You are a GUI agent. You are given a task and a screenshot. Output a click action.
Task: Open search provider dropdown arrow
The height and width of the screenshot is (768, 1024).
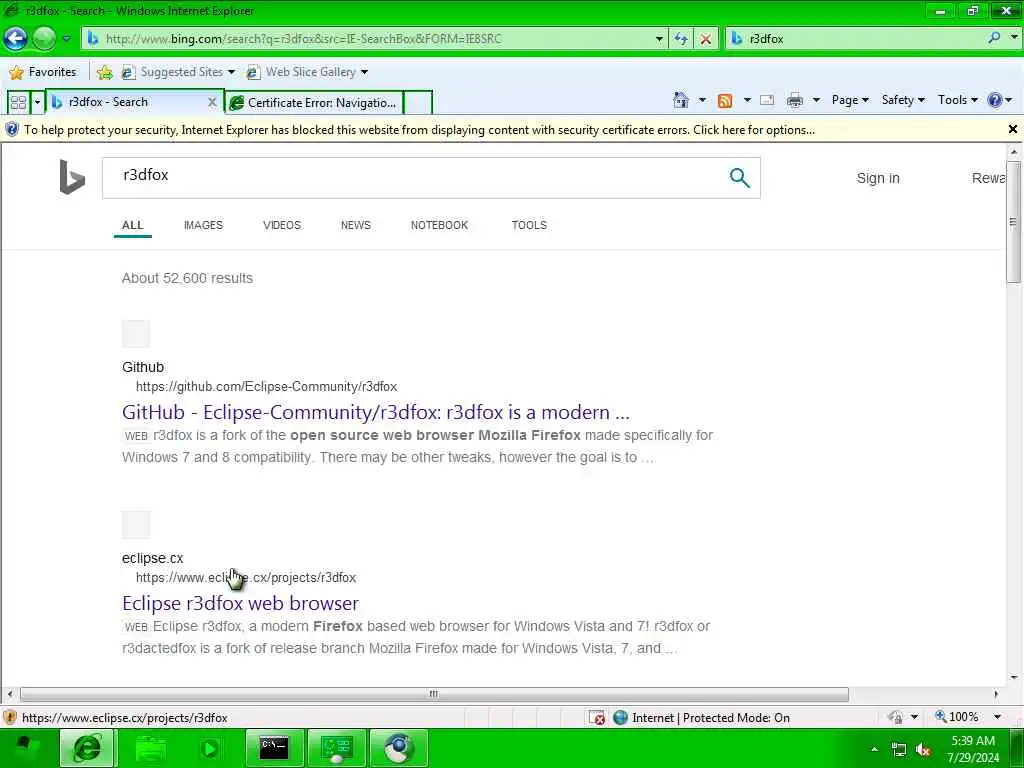pyautogui.click(x=1014, y=38)
